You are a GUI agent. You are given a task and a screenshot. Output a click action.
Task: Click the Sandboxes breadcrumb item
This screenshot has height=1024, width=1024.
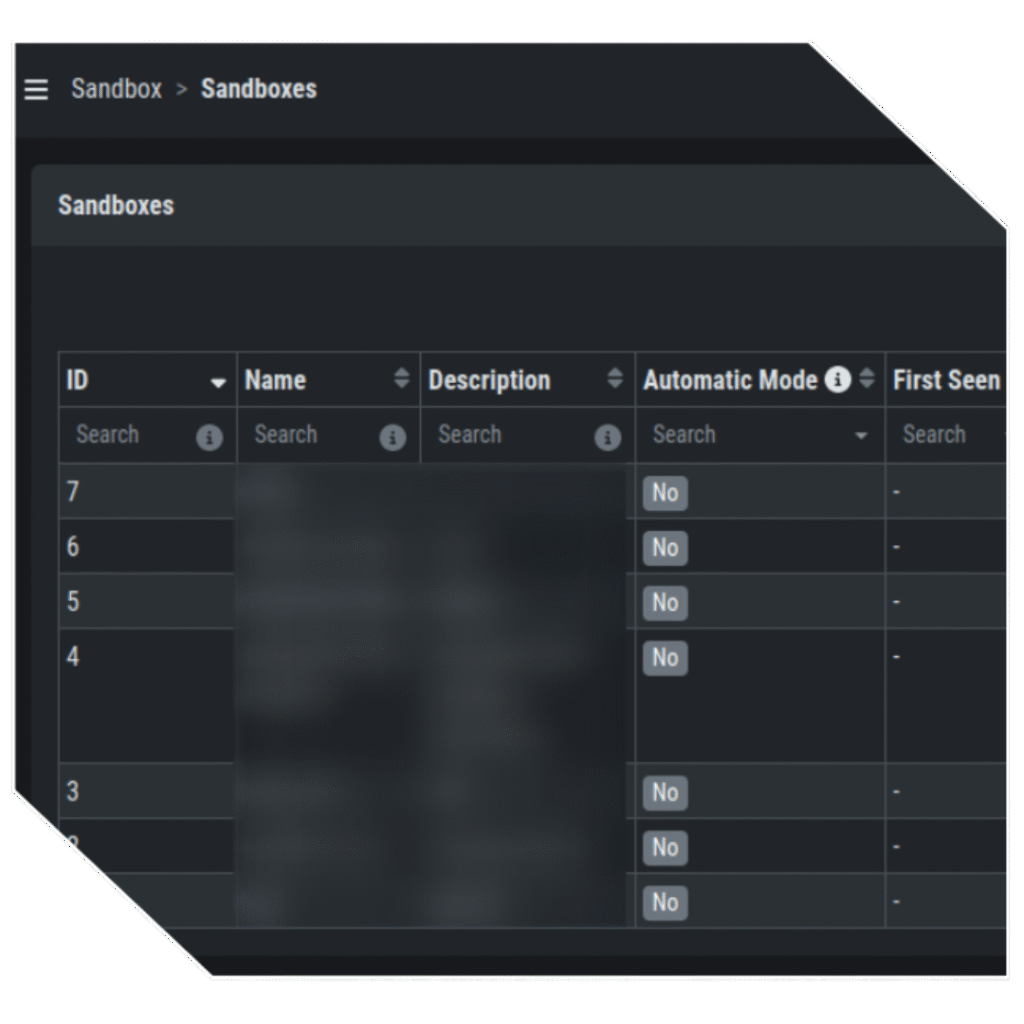(259, 89)
